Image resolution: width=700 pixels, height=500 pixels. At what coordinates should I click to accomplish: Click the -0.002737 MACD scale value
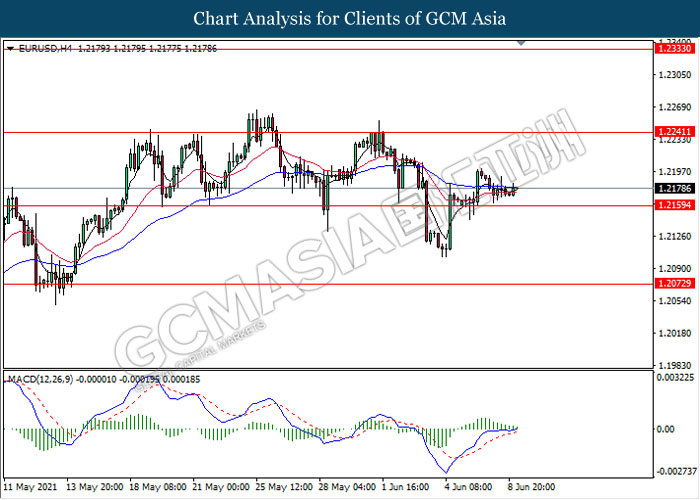coord(674,470)
